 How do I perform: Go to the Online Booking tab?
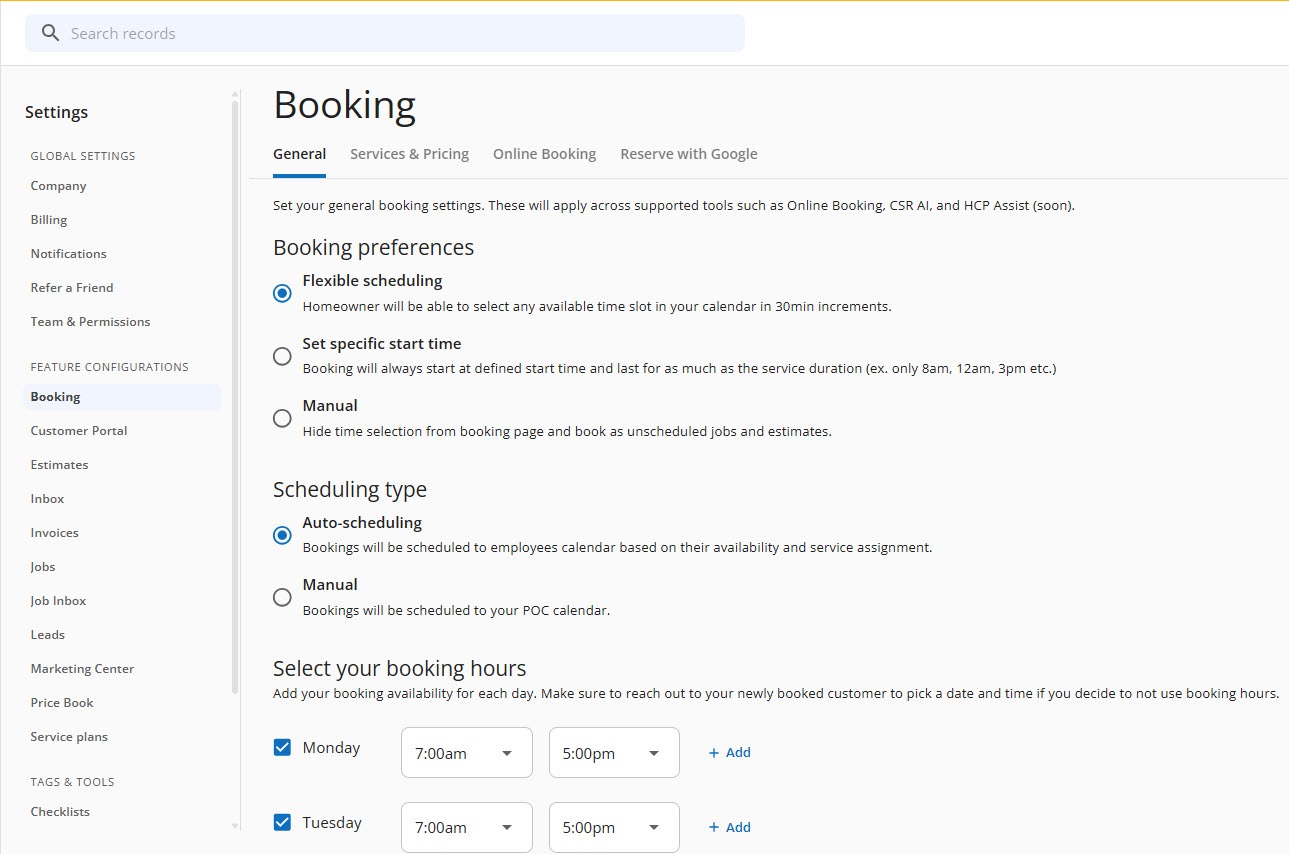point(544,154)
